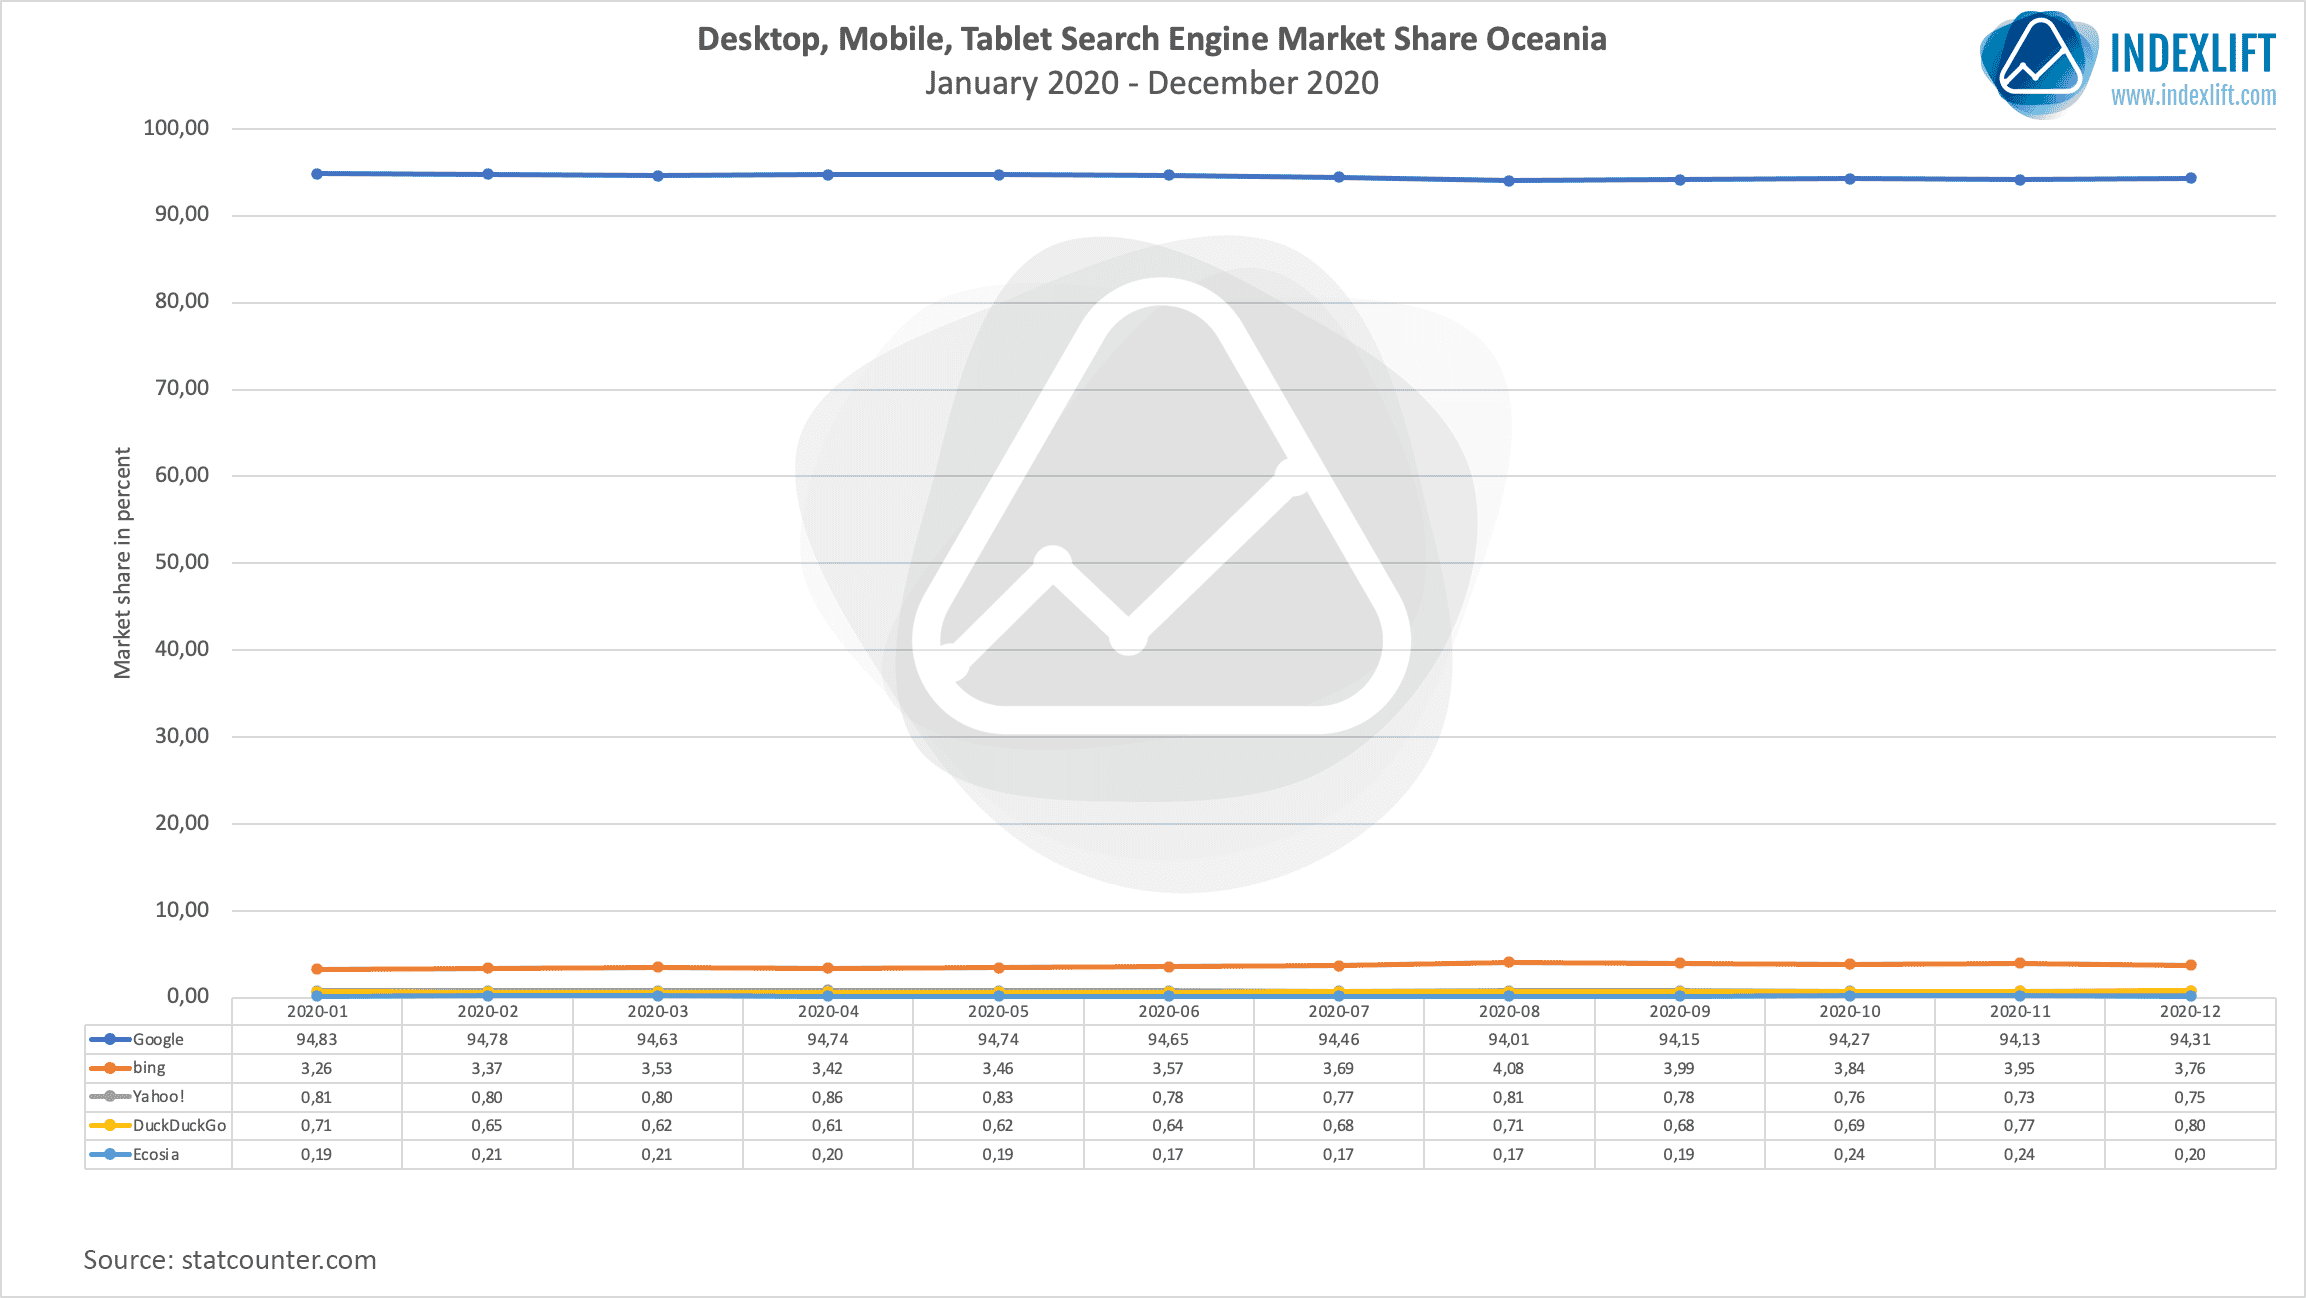
Task: Click the 'Source: statcounter.com' text
Action: [230, 1260]
